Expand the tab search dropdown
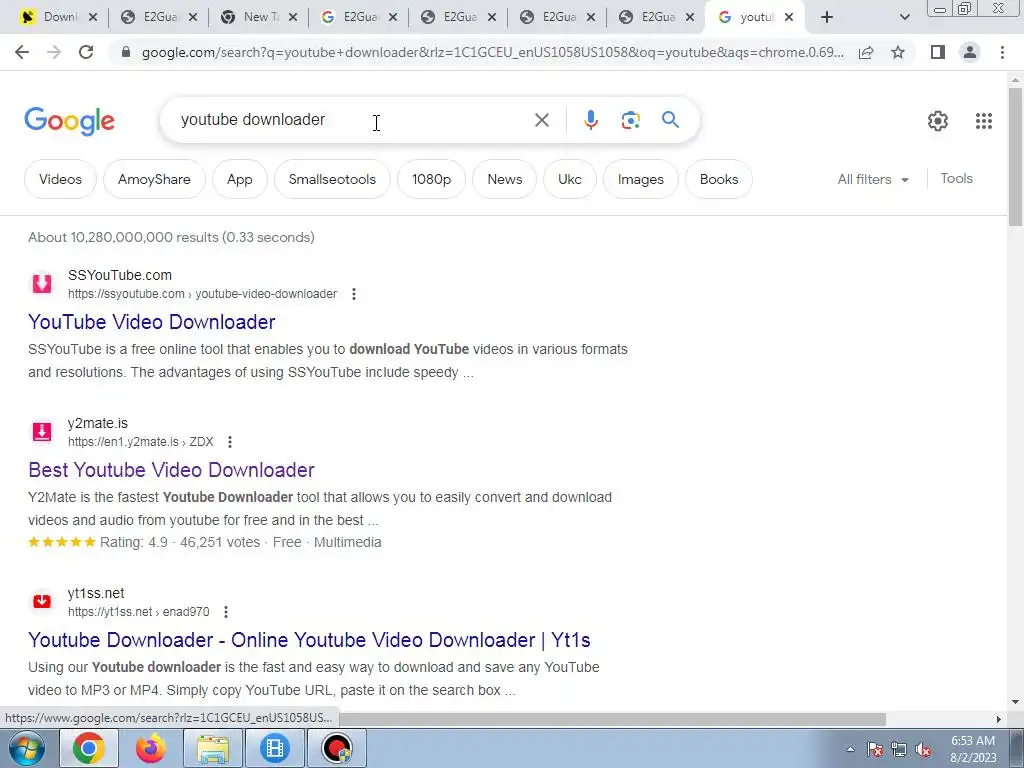1024x768 pixels. [x=904, y=18]
